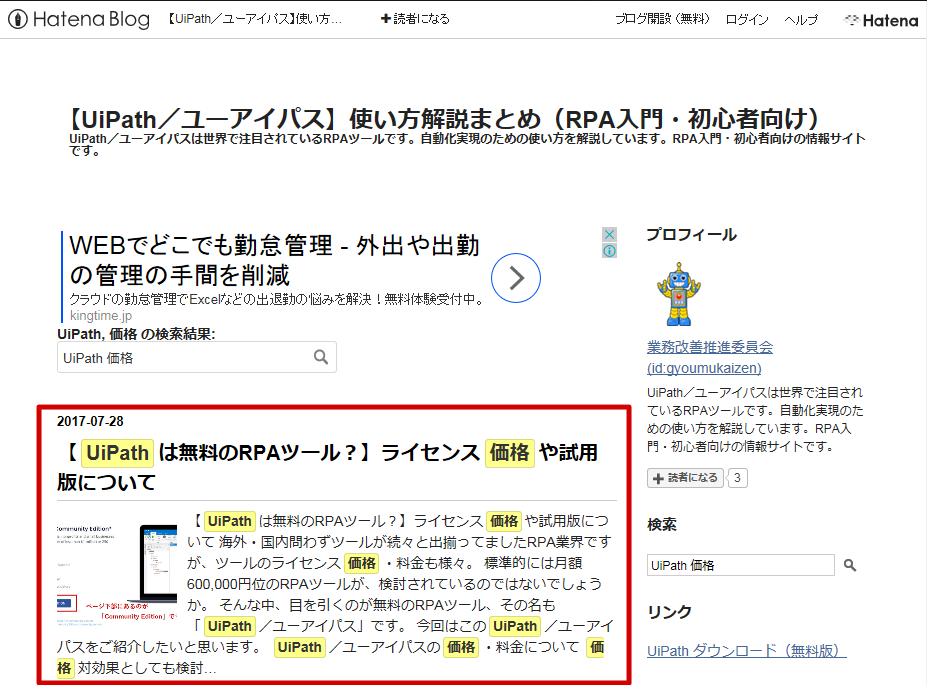This screenshot has height=685, width=927.
Task: Click the プロフィール sidebar heading
Action: pos(691,235)
